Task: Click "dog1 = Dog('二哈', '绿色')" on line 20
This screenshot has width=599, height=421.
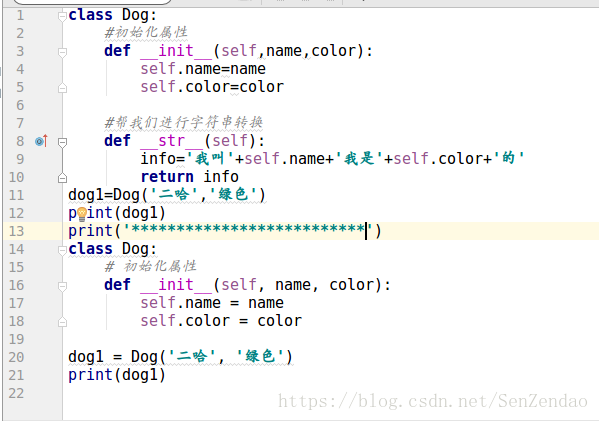Action: pos(180,357)
